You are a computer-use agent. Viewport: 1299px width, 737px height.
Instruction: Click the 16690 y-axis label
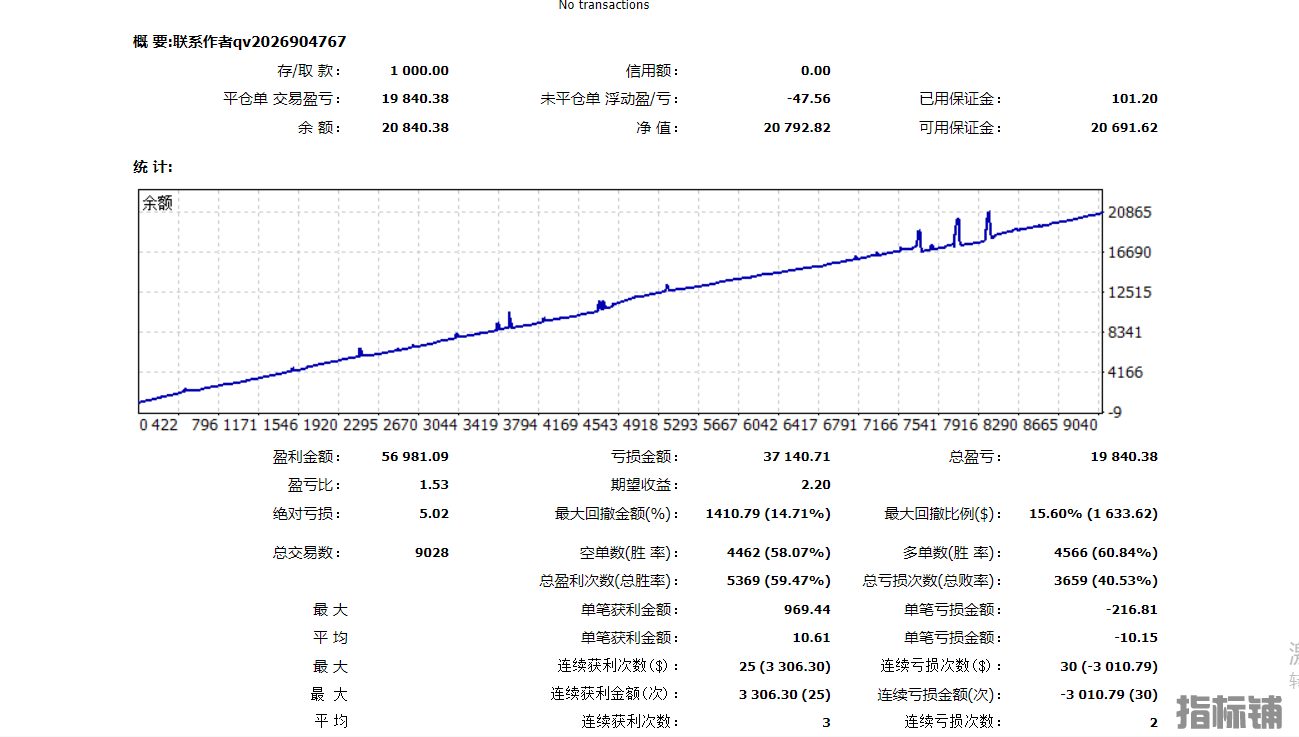[1131, 253]
